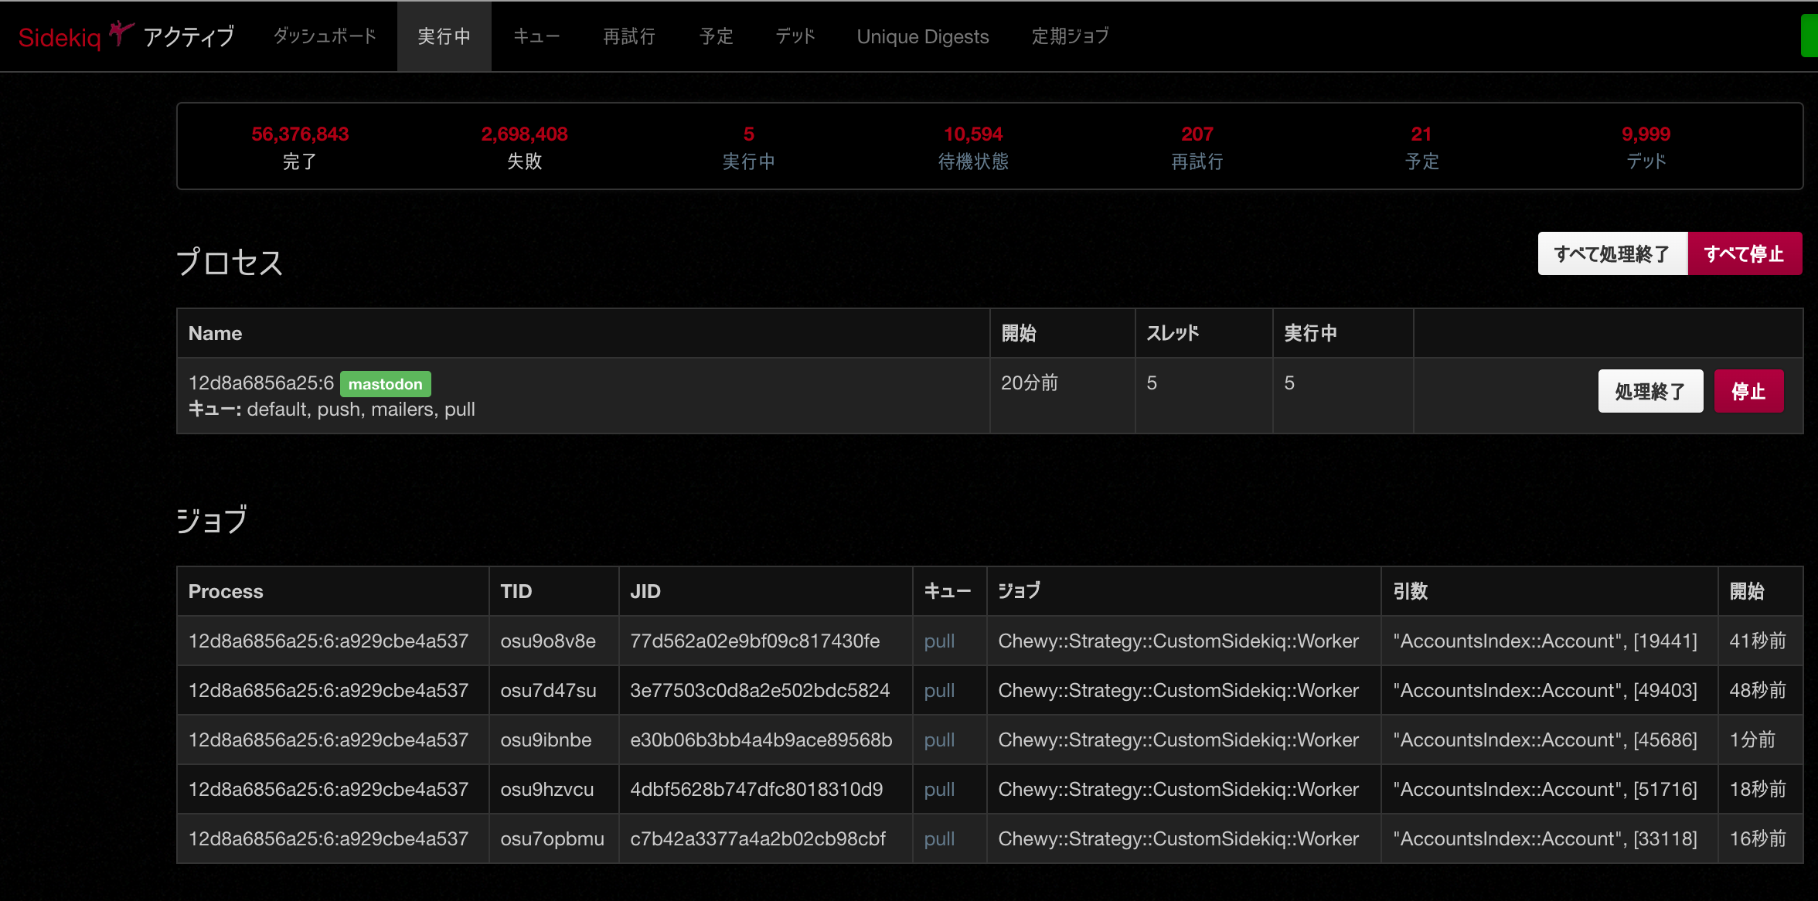This screenshot has height=901, width=1818.
Task: Open the ダッシュボード tab
Action: click(325, 36)
